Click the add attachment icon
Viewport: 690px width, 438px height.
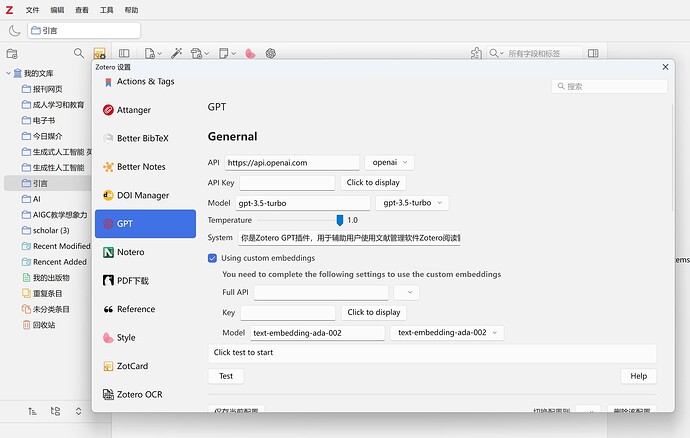pyautogui.click(x=196, y=53)
